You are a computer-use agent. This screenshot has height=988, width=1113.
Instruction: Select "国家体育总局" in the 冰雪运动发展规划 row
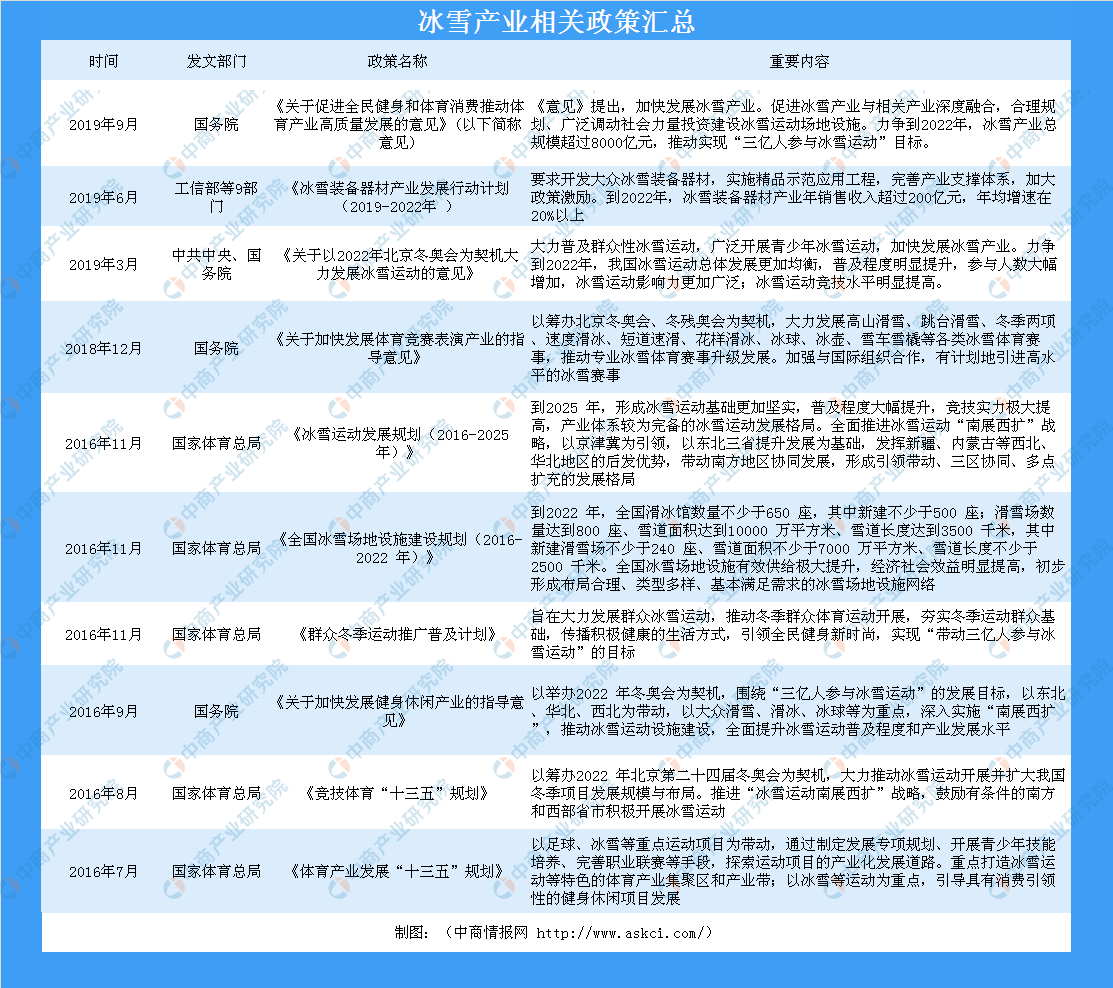pyautogui.click(x=216, y=444)
